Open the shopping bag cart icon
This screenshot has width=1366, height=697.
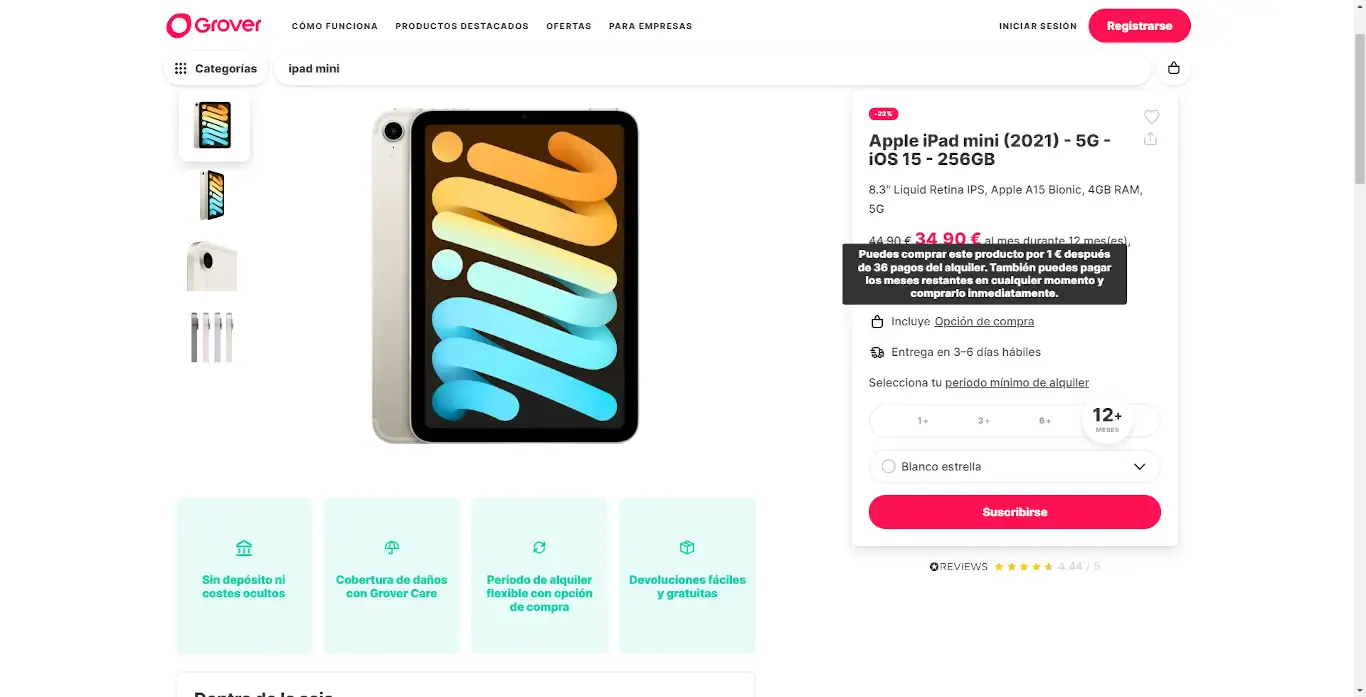(1174, 69)
